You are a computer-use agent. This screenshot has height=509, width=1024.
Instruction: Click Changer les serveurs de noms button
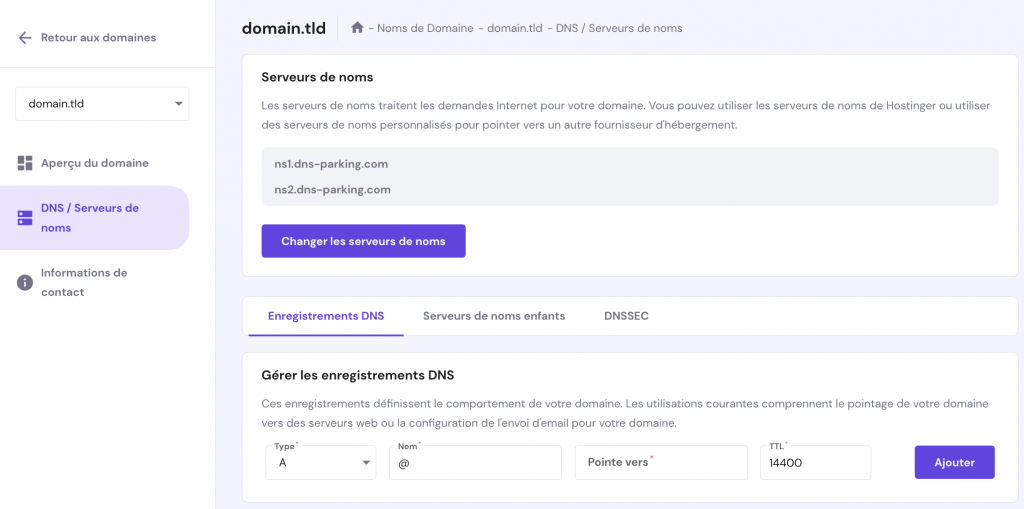363,241
